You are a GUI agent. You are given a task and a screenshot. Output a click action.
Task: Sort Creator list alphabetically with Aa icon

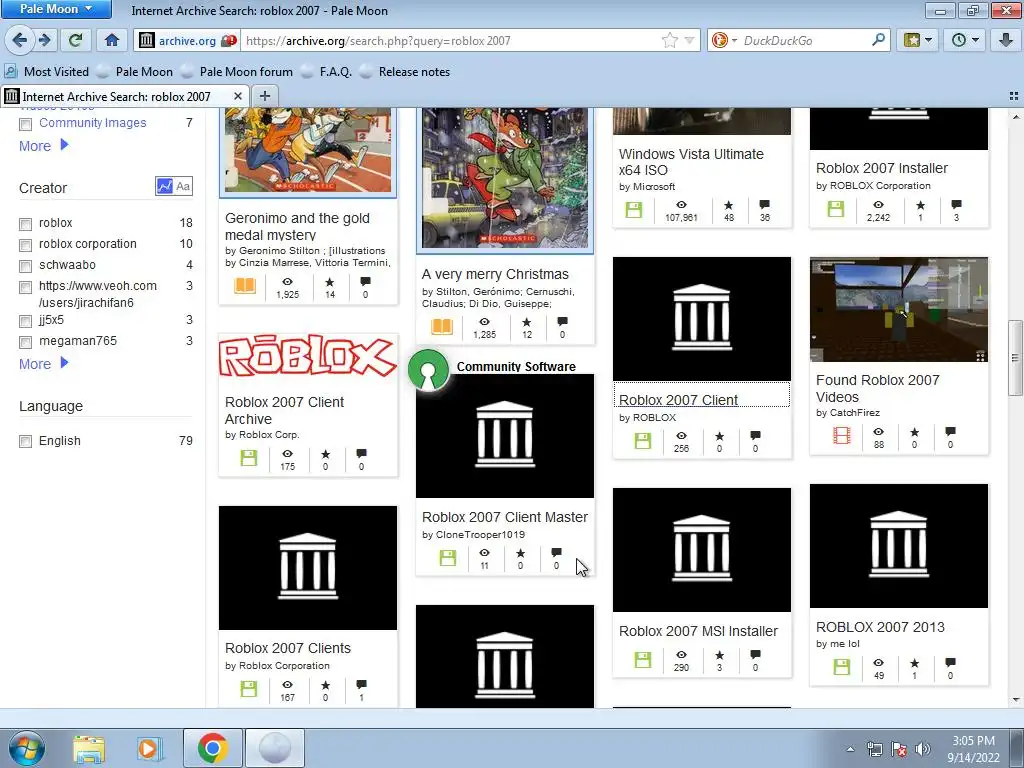(183, 186)
